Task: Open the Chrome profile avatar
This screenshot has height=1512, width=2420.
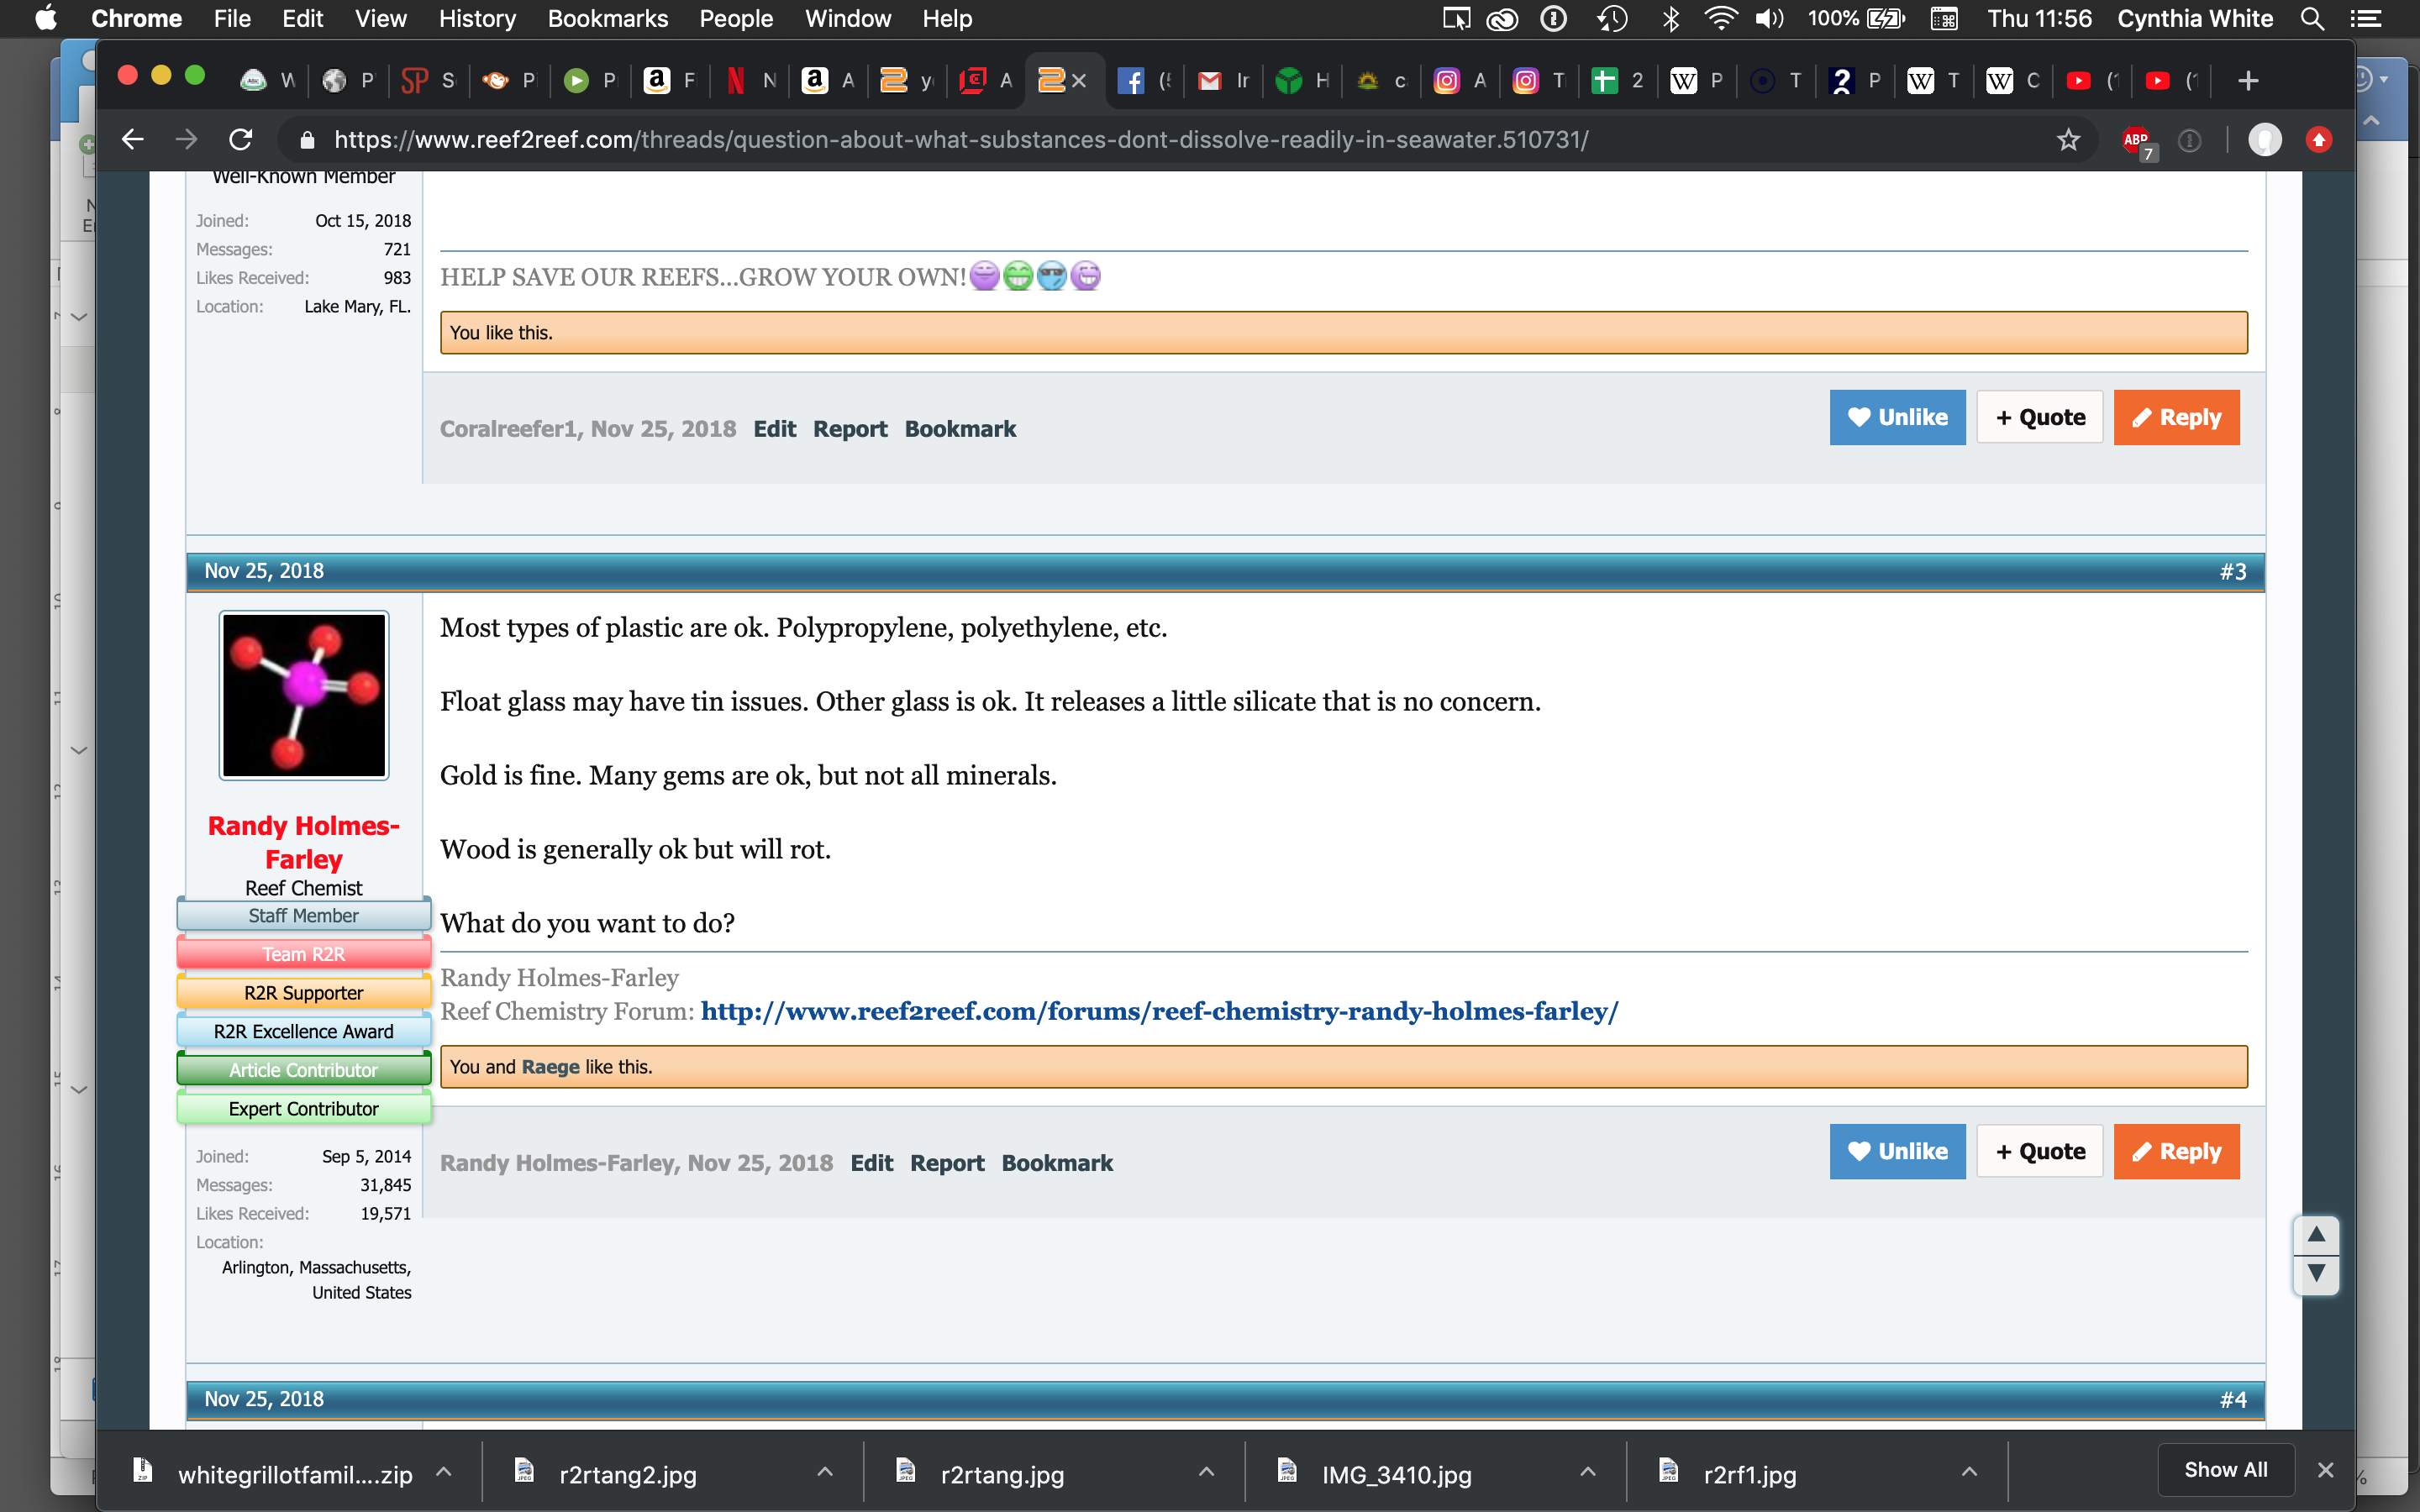Action: coord(2265,139)
